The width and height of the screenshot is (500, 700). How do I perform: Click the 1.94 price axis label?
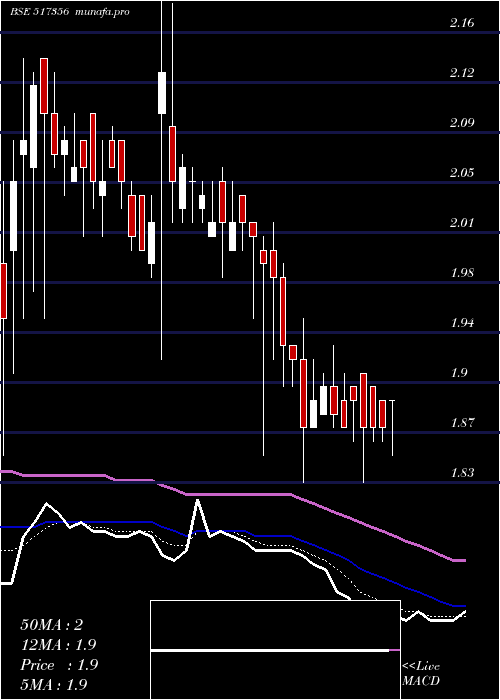tap(462, 322)
